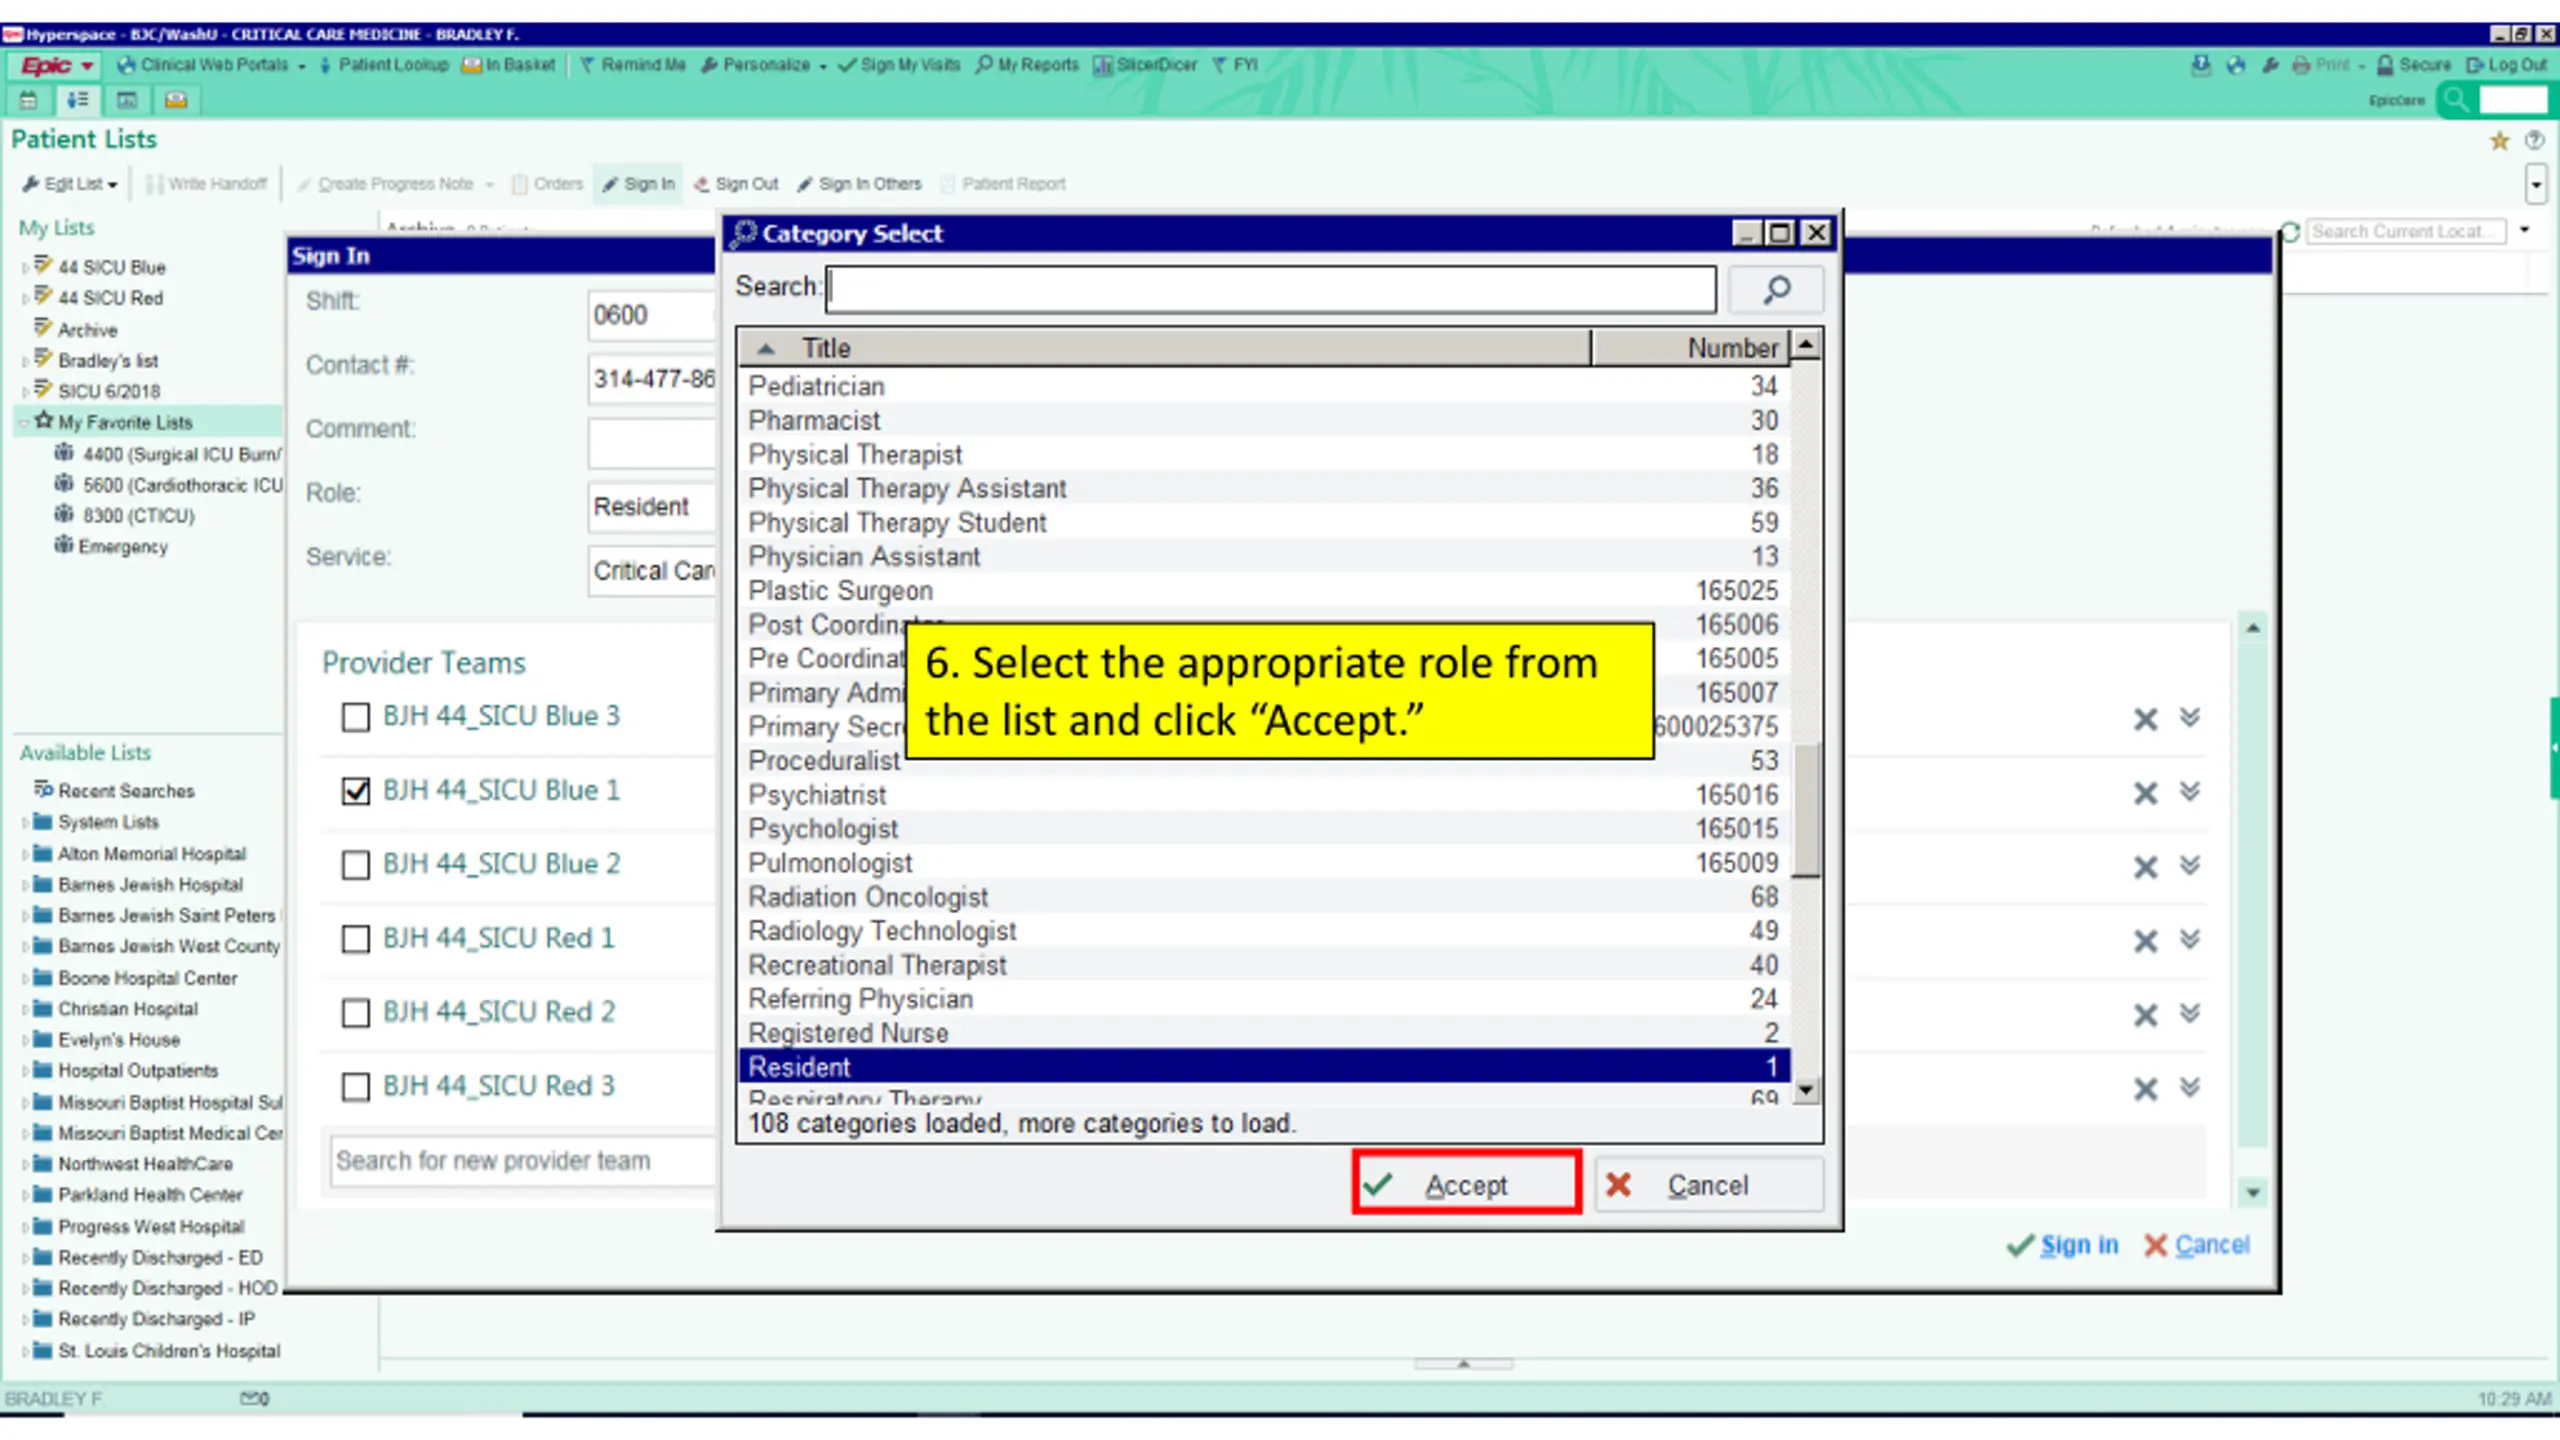
Task: Select Registered Nurse in the list
Action: [x=1264, y=1033]
